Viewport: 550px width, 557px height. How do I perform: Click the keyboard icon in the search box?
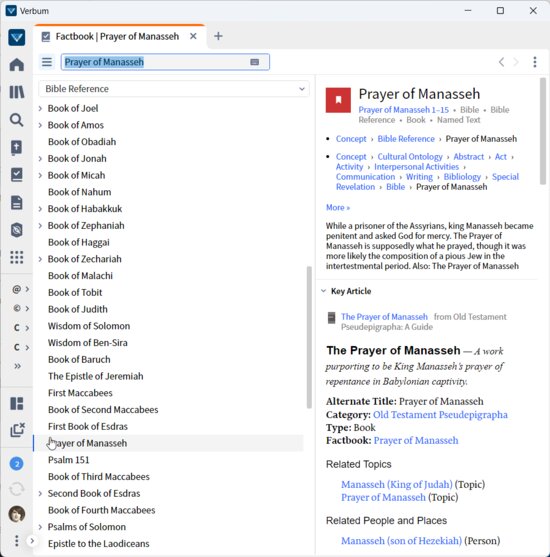254,62
